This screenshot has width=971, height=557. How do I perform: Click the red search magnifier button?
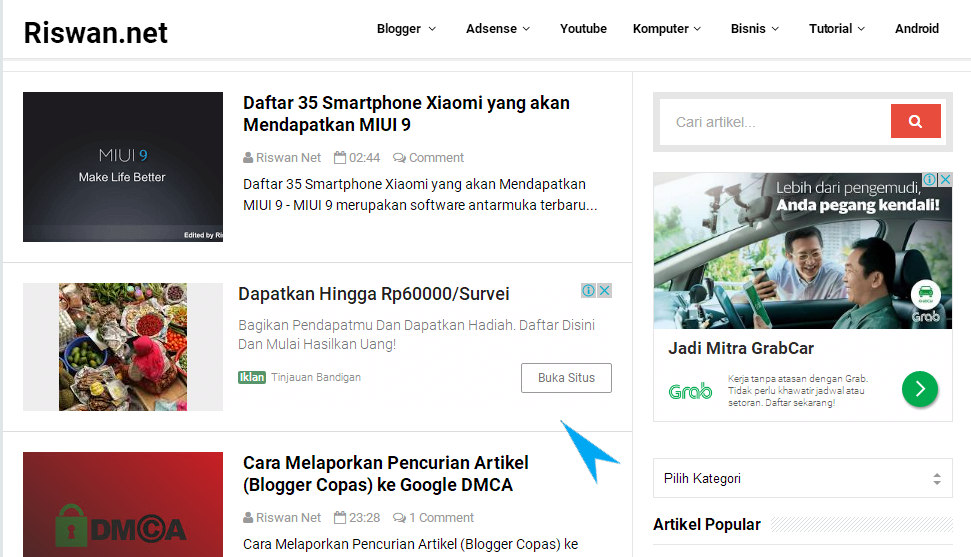(915, 121)
